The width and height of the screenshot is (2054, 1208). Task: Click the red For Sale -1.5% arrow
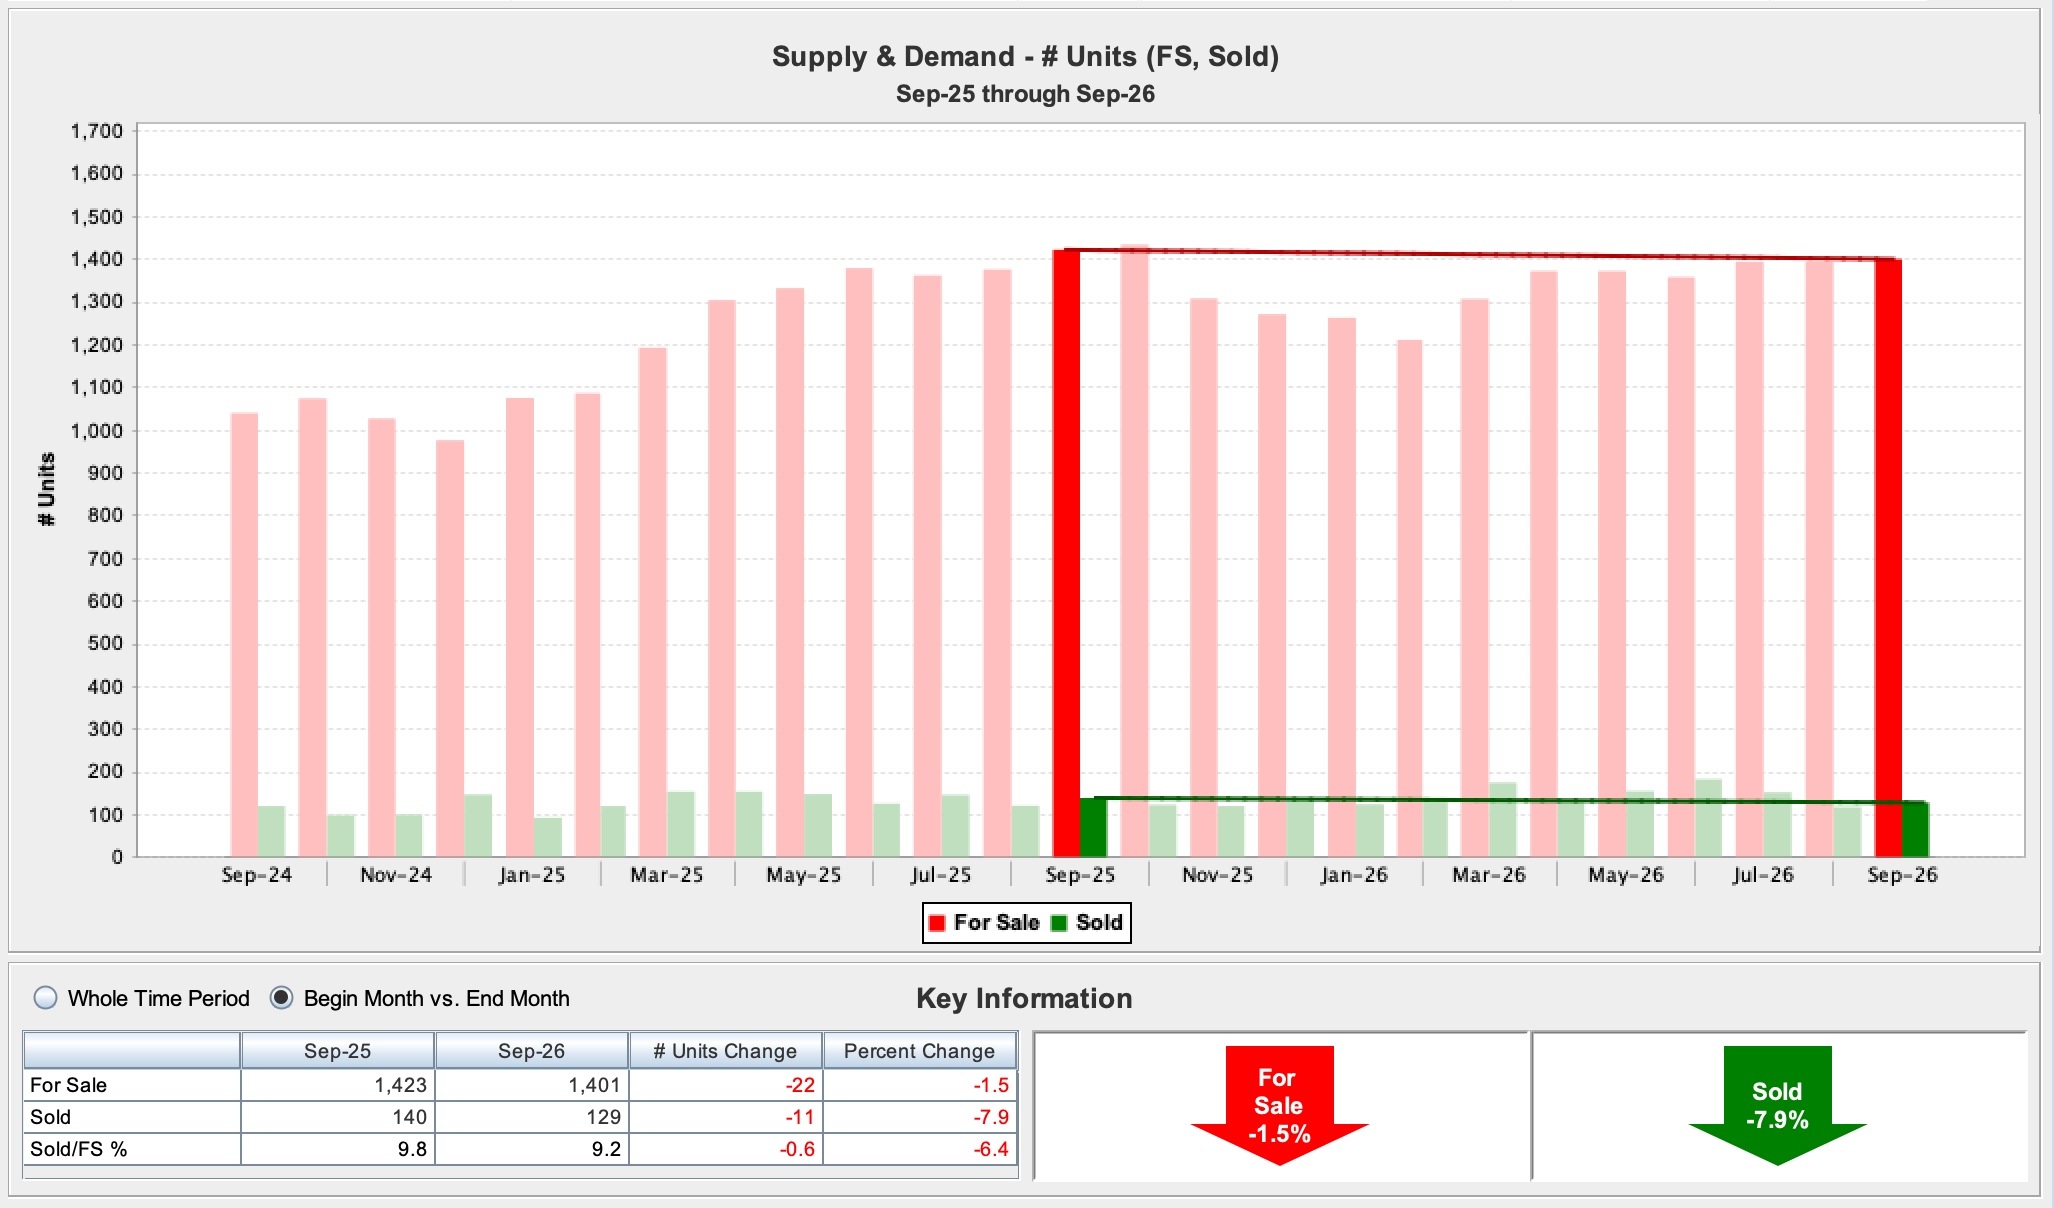coord(1279,1105)
